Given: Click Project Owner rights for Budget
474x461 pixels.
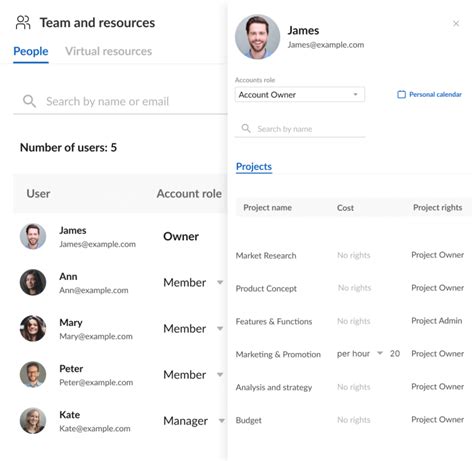Looking at the screenshot, I should (x=437, y=420).
